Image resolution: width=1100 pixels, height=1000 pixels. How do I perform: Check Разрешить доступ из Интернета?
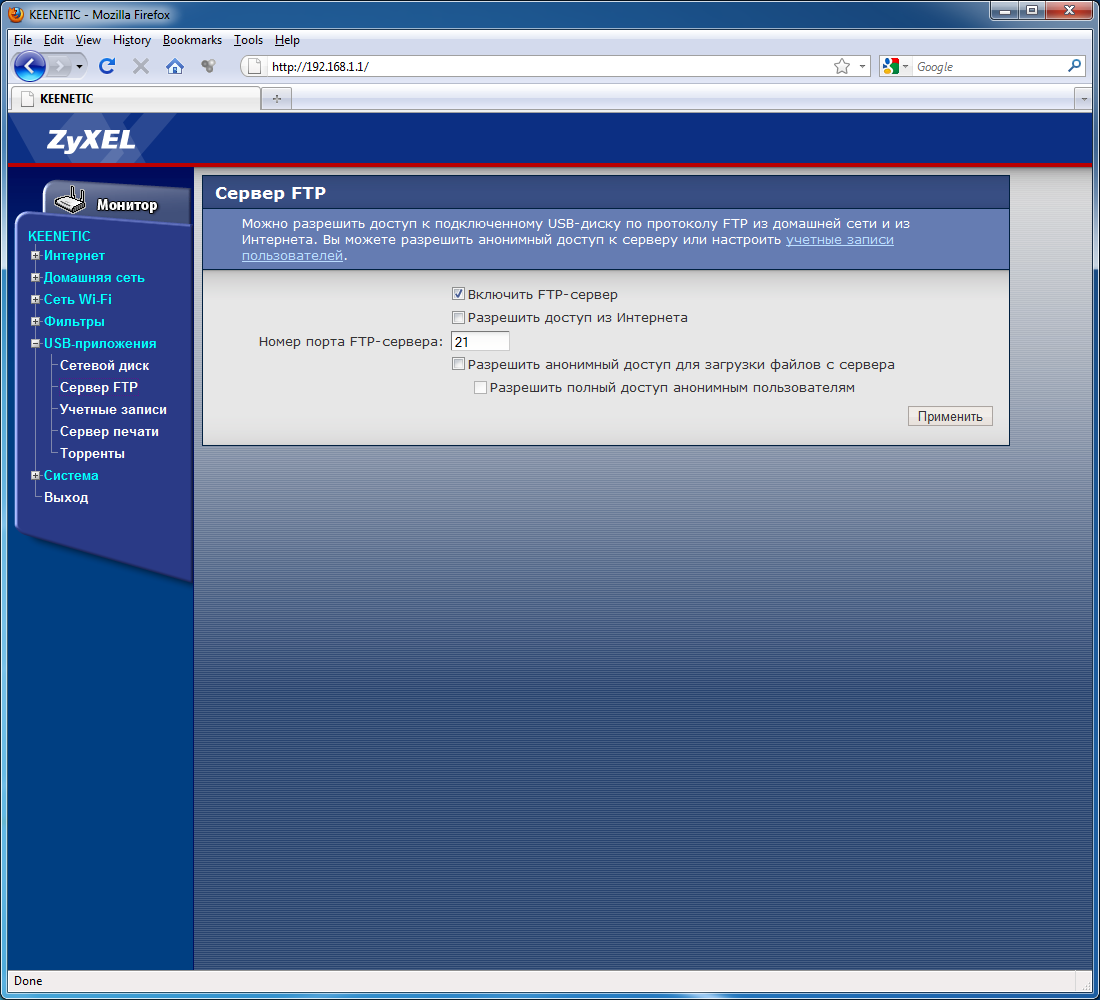tap(458, 317)
